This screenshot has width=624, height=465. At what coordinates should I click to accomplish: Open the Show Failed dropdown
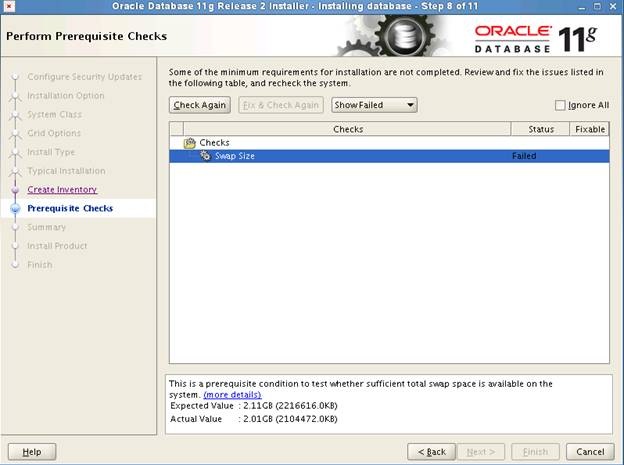coord(374,105)
